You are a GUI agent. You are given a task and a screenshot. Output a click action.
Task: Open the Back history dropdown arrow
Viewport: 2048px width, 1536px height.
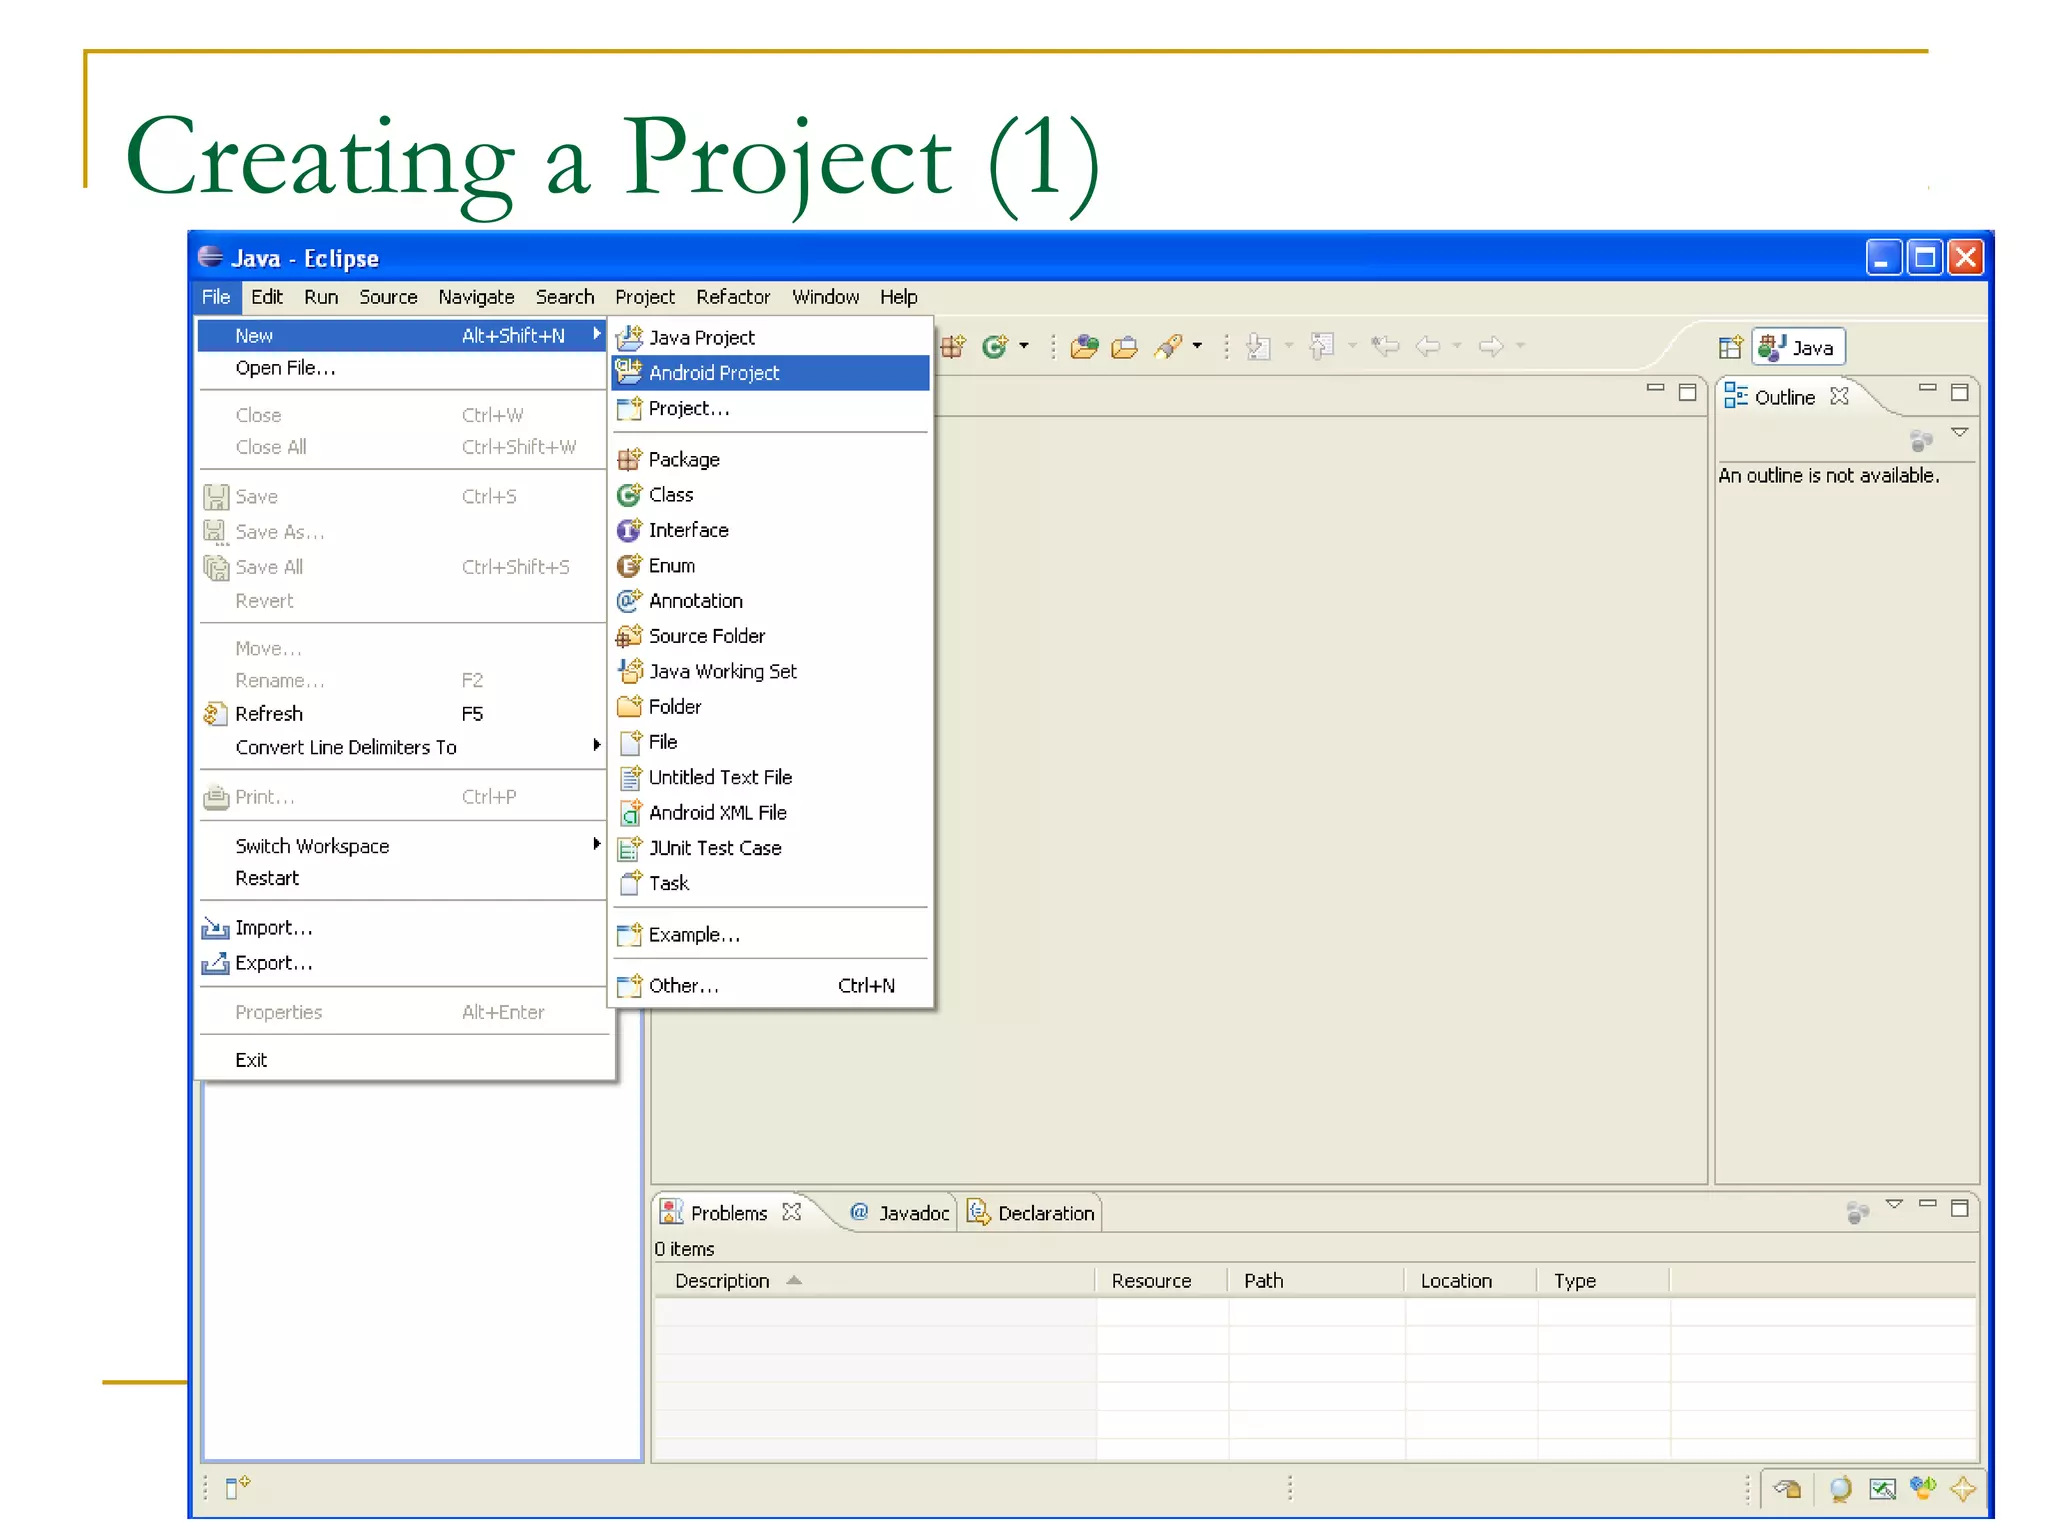(x=1457, y=347)
